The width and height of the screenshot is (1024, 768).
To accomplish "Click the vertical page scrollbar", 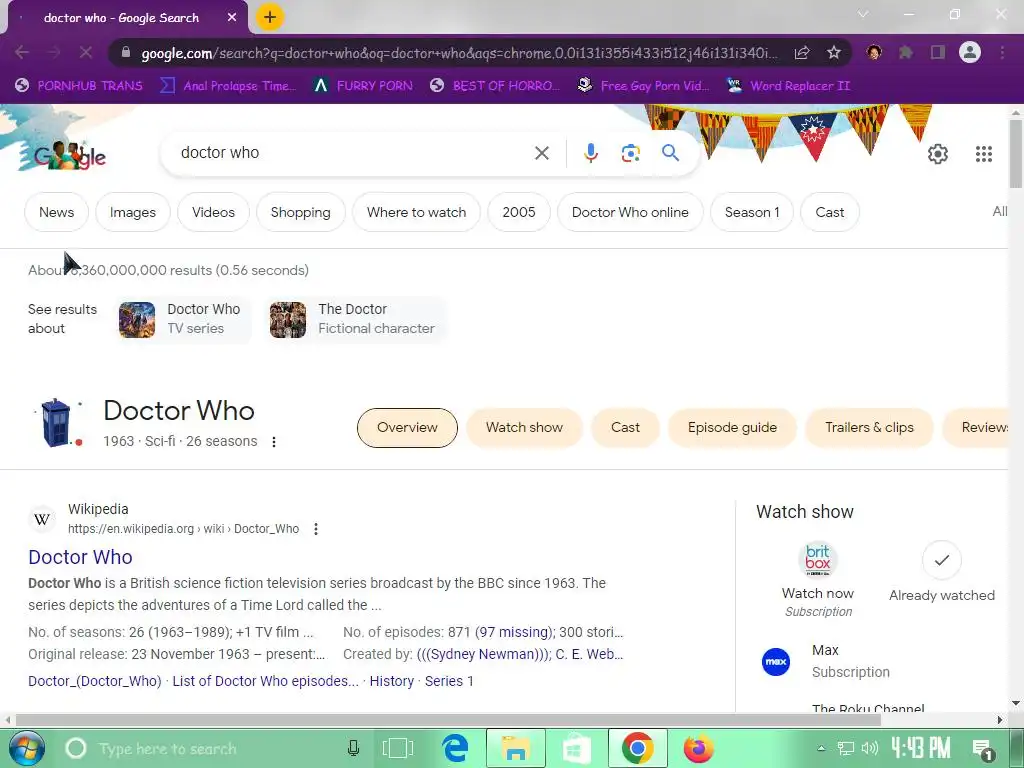I will [x=1016, y=152].
